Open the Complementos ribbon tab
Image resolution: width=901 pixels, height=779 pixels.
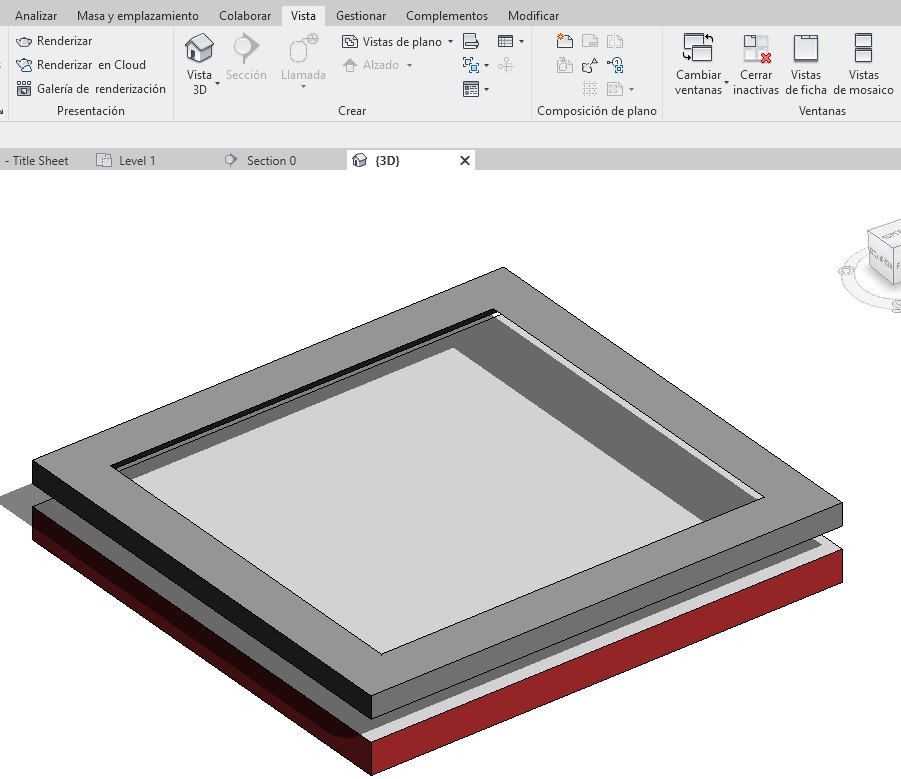pyautogui.click(x=447, y=16)
